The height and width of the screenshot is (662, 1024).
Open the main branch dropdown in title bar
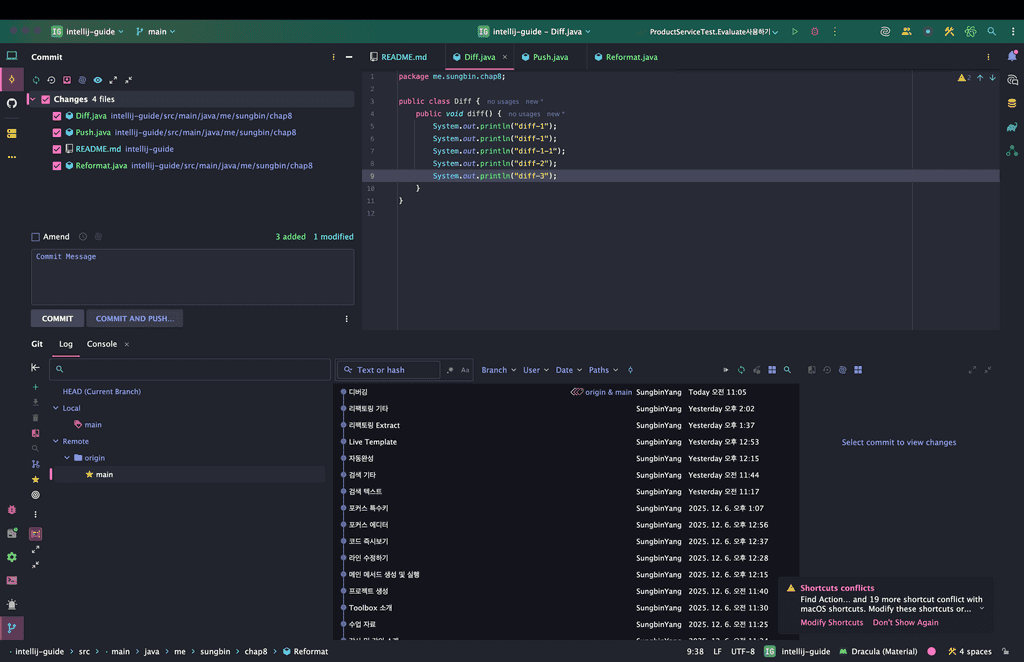coord(155,31)
